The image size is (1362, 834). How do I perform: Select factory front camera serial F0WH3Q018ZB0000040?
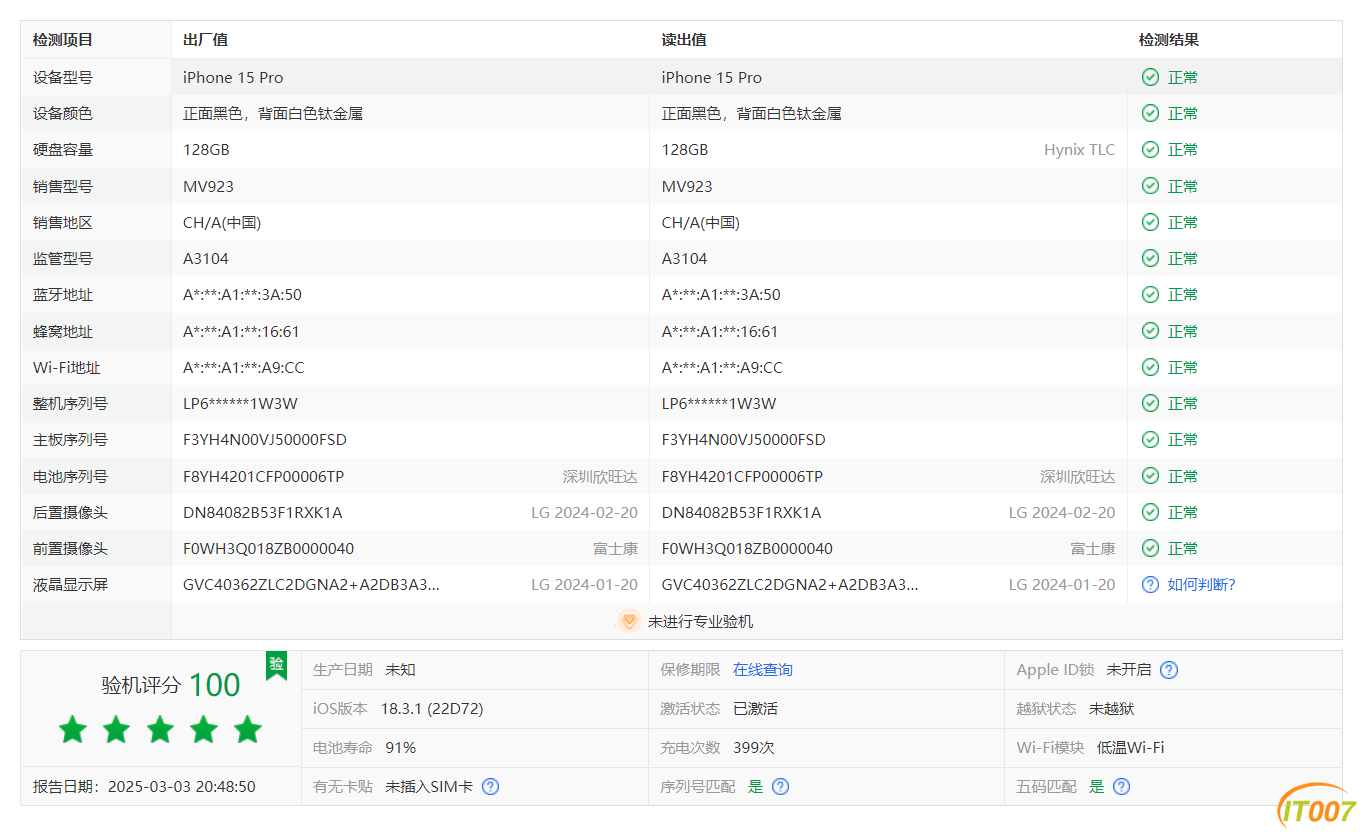268,548
